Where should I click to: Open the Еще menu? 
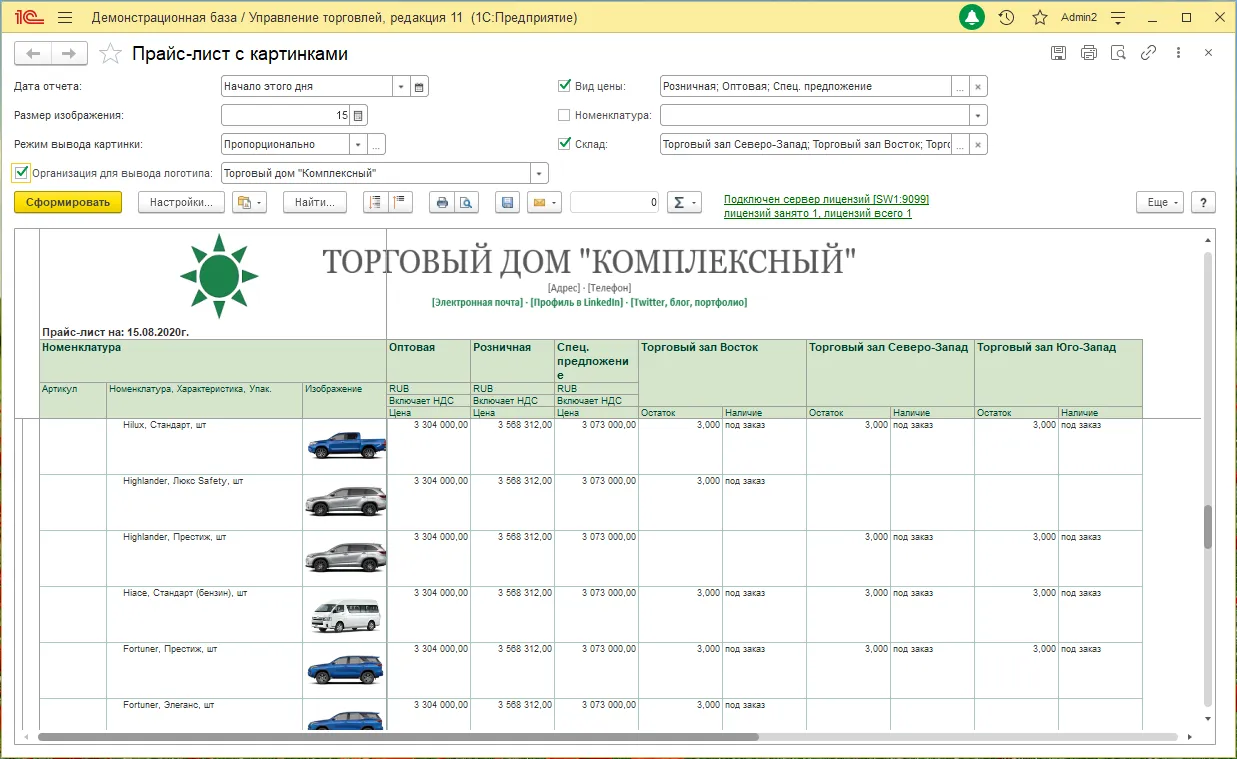point(1160,202)
